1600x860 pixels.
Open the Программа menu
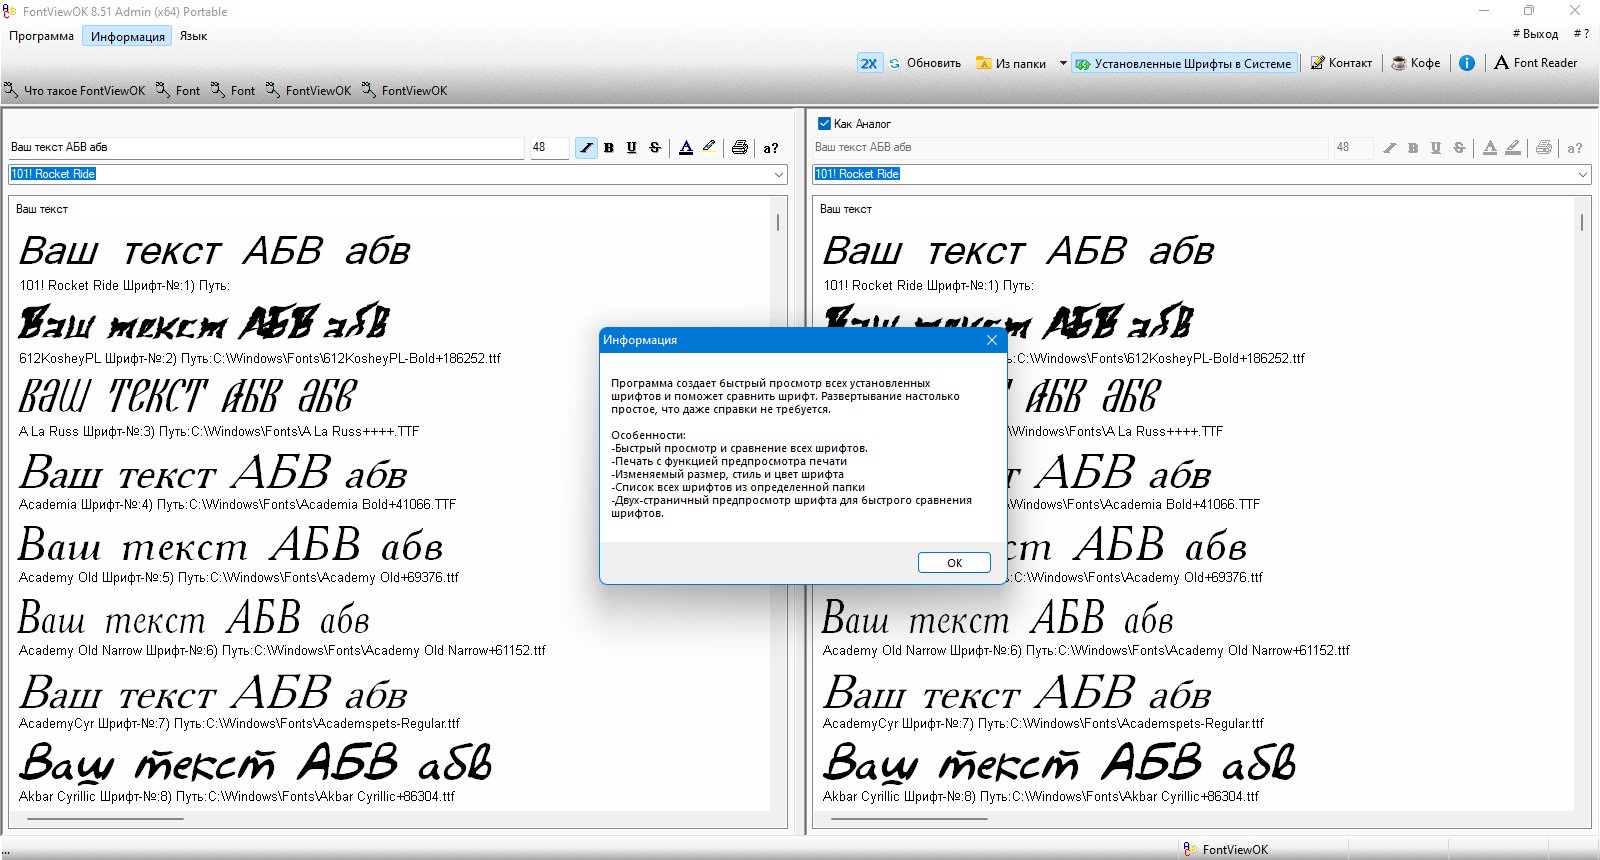(x=42, y=36)
